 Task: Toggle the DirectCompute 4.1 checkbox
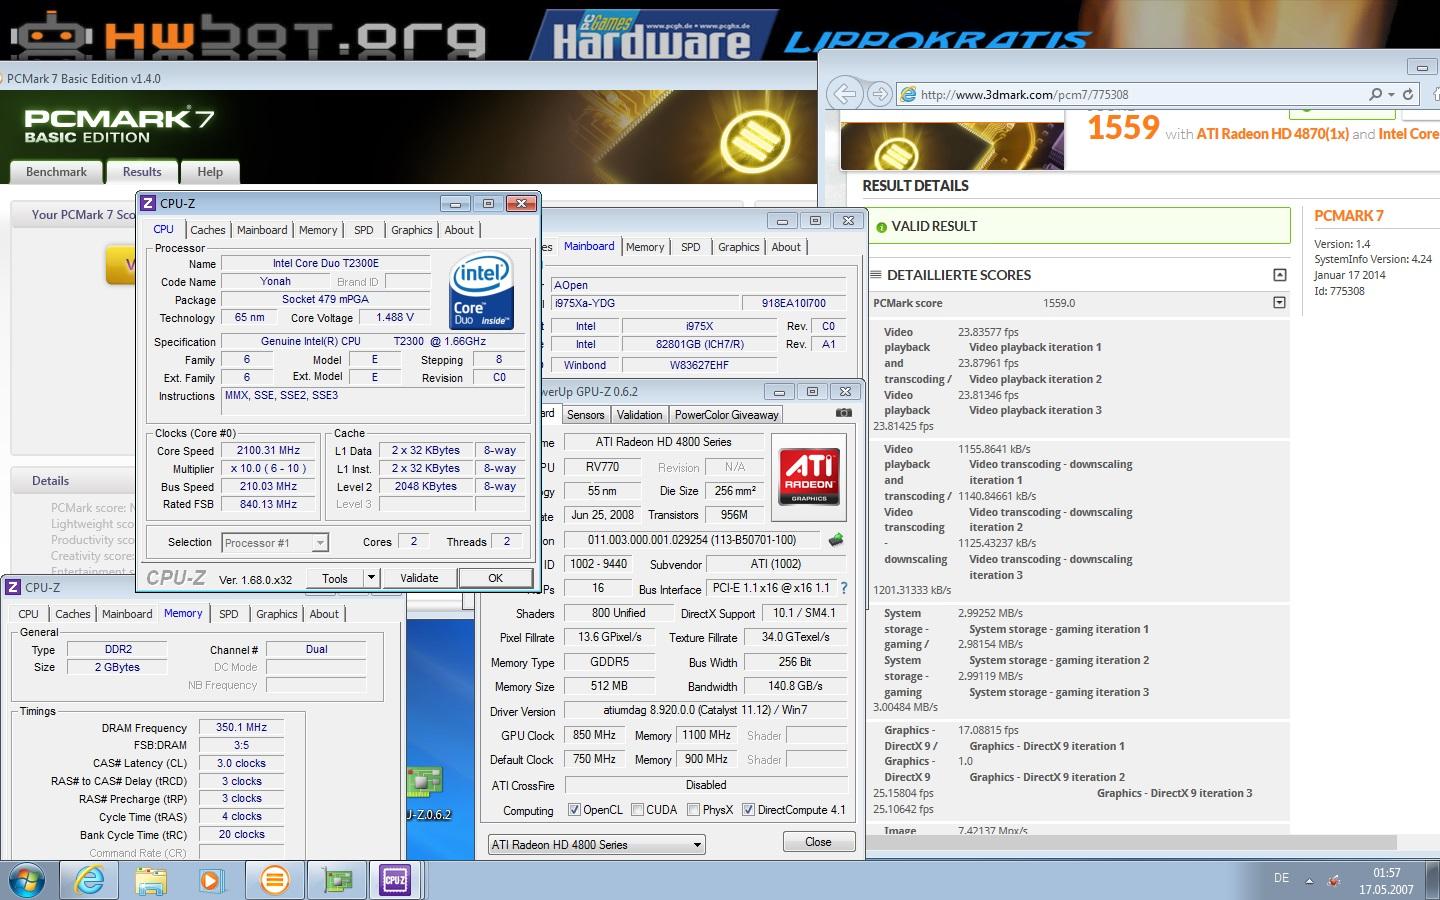pos(748,810)
